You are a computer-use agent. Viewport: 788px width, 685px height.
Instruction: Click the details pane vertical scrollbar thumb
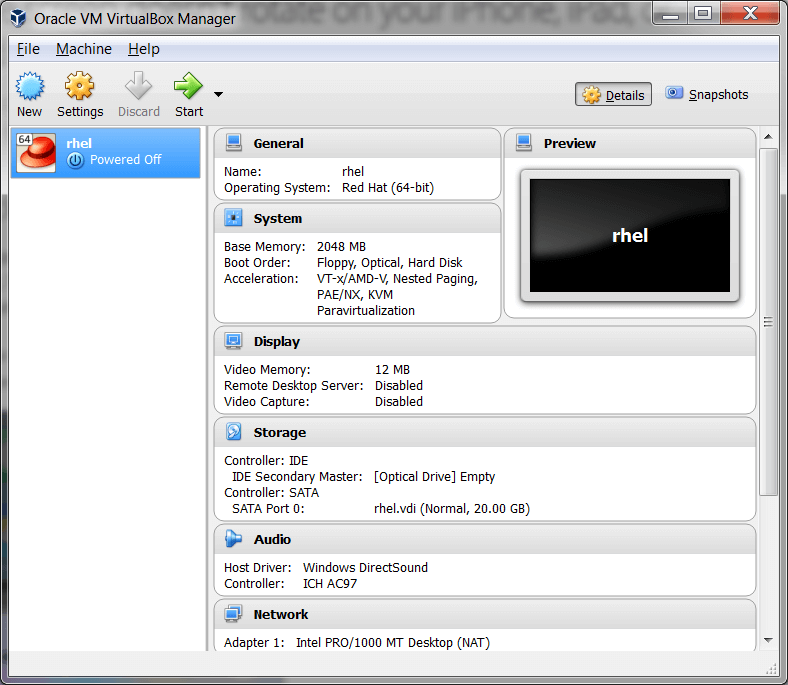point(768,322)
